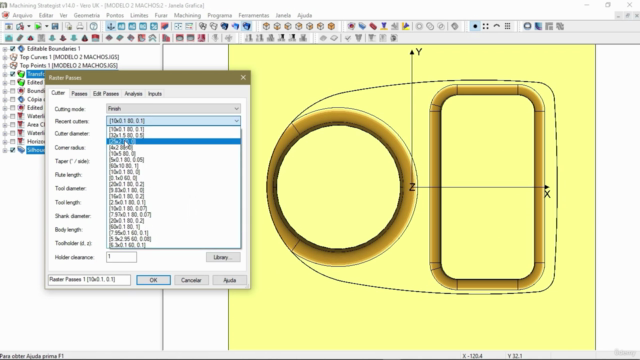Open the Machining menu
This screenshot has height=360, width=640.
(x=187, y=16)
